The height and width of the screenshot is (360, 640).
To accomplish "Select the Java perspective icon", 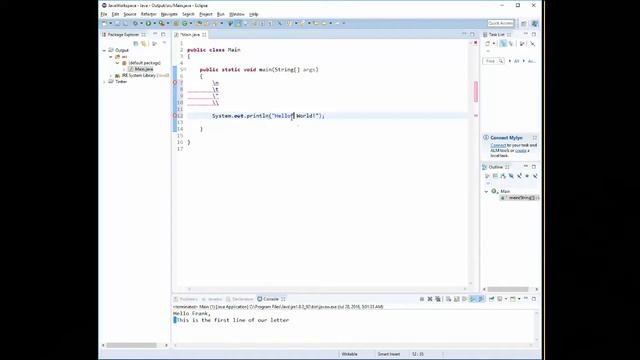I will [x=535, y=24].
